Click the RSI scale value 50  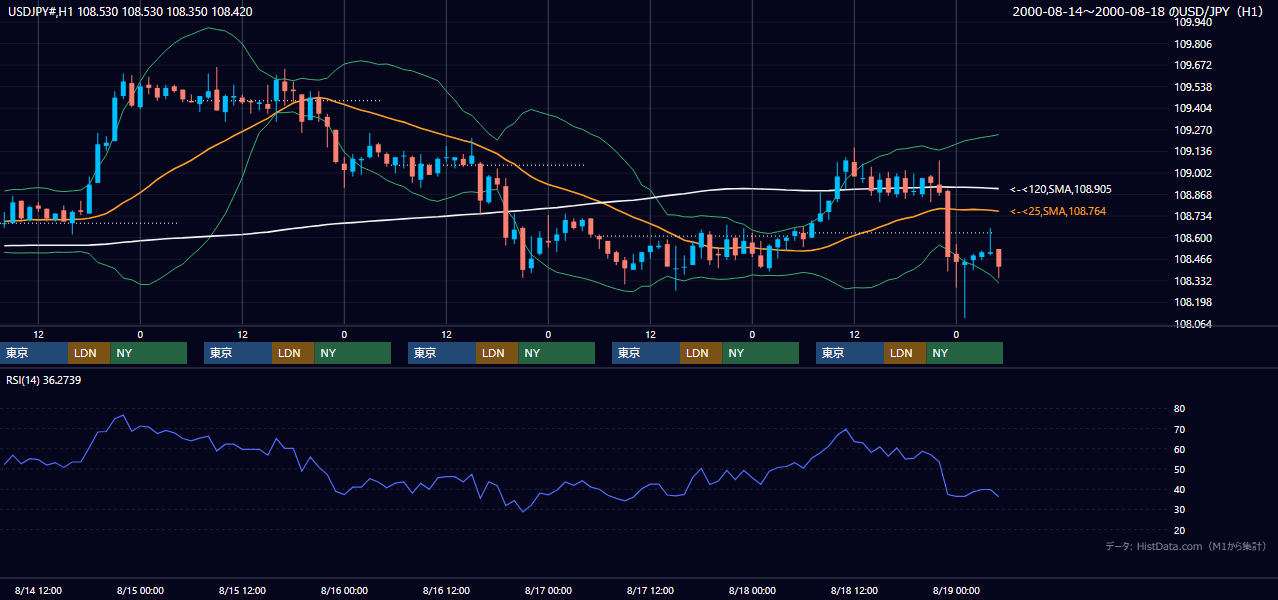[1179, 469]
